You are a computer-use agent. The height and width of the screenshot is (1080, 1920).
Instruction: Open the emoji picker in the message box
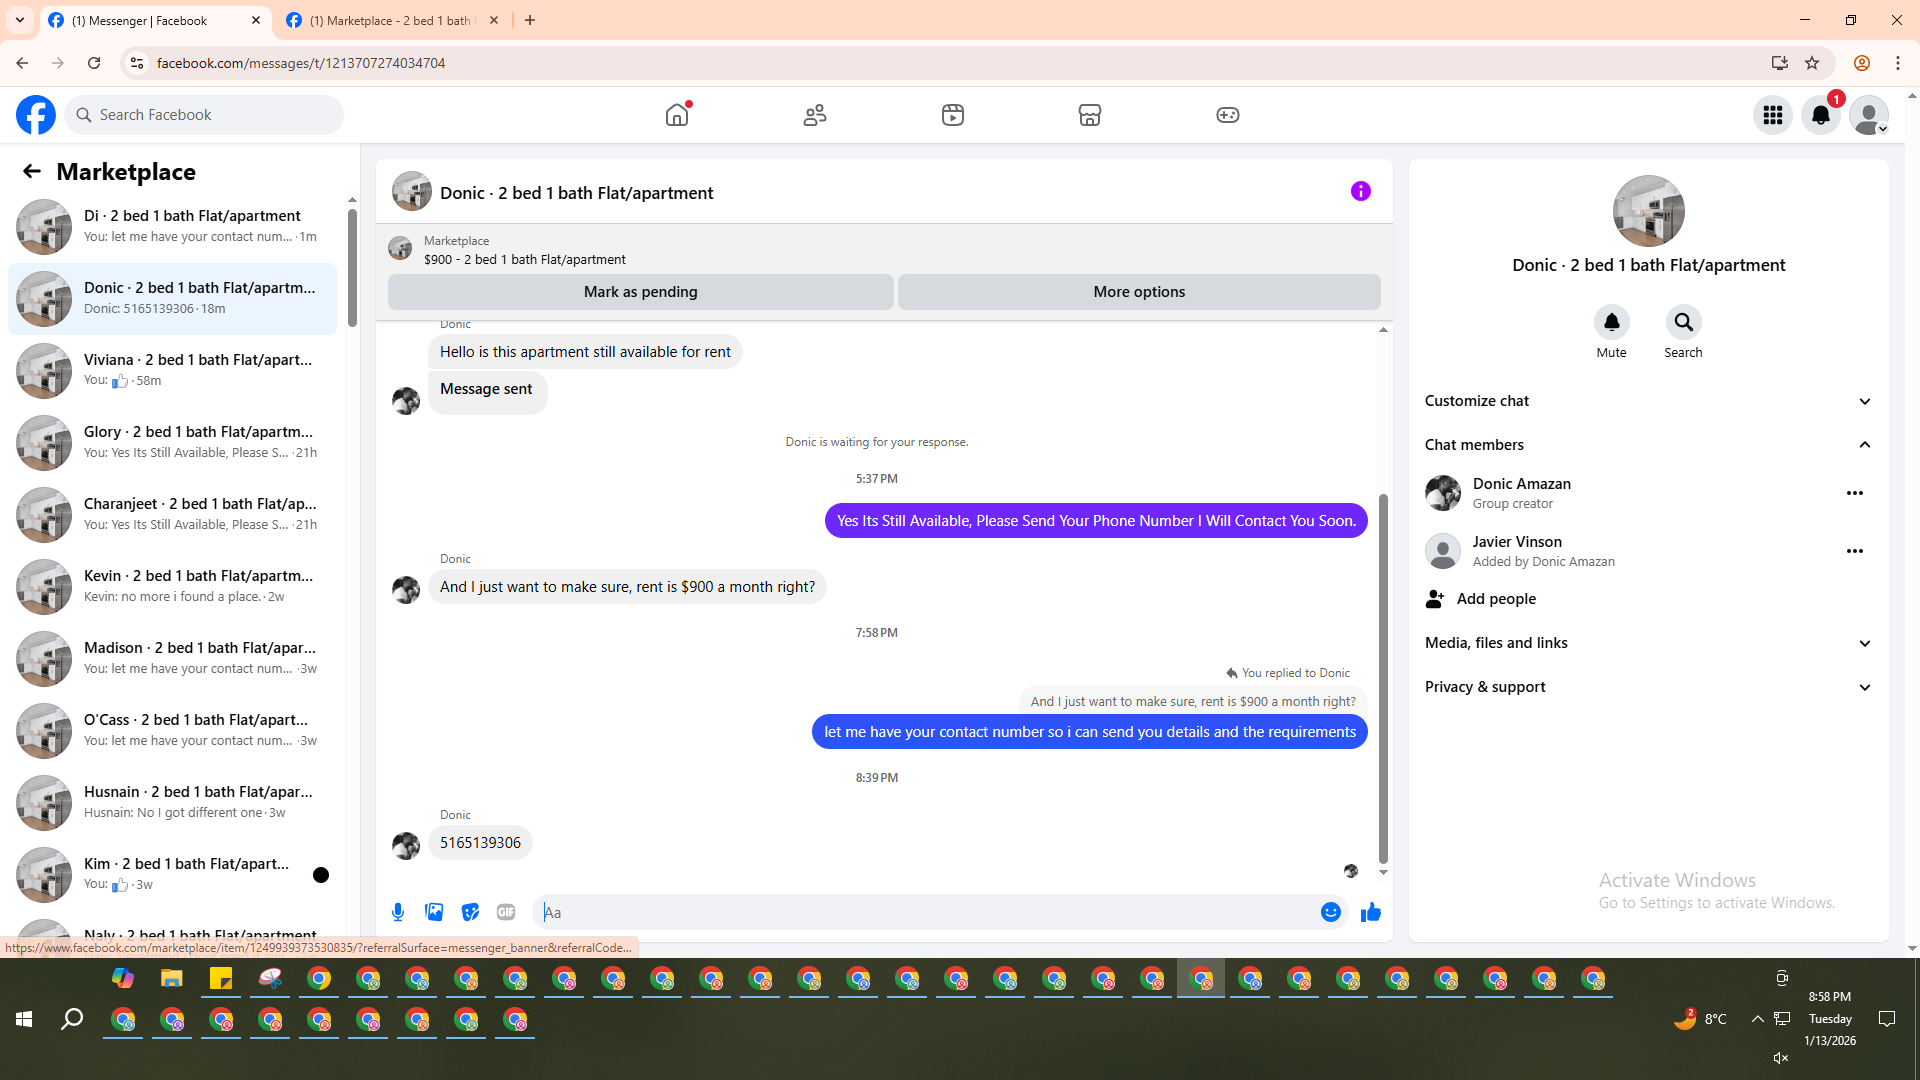pyautogui.click(x=1330, y=912)
